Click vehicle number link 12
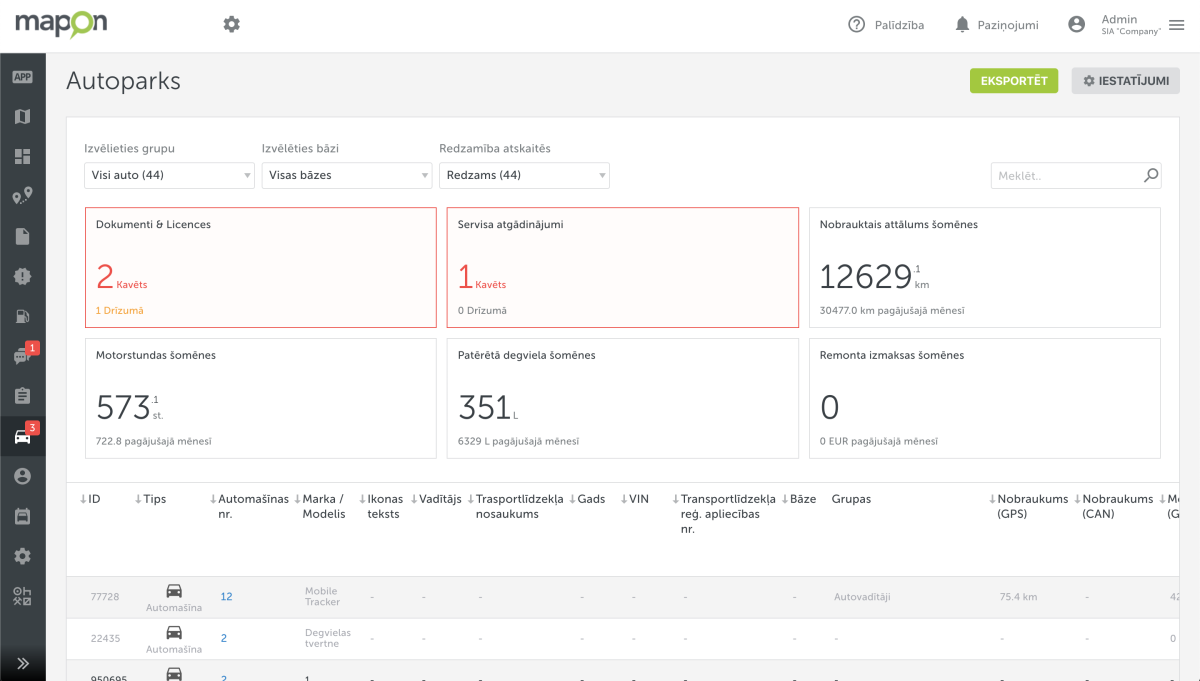The width and height of the screenshot is (1200, 681). pos(226,597)
